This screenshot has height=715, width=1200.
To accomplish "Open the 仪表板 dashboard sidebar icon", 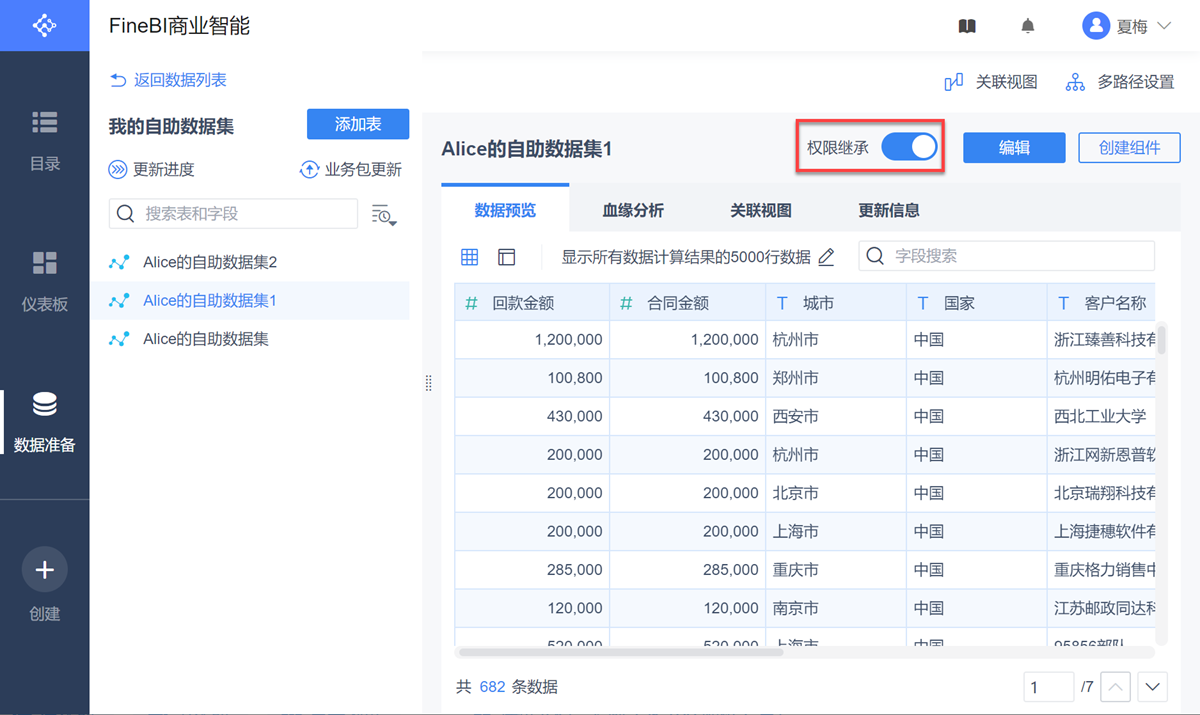I will [x=45, y=263].
